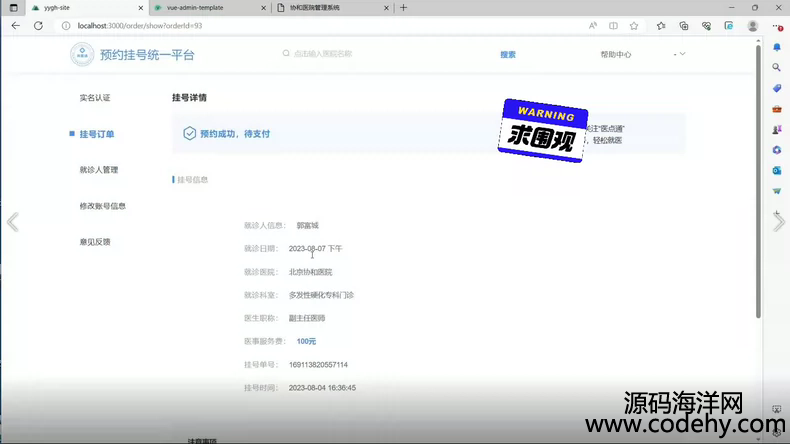This screenshot has width=790, height=444.
Task: Click next arrow on right edge
Action: coord(778,222)
